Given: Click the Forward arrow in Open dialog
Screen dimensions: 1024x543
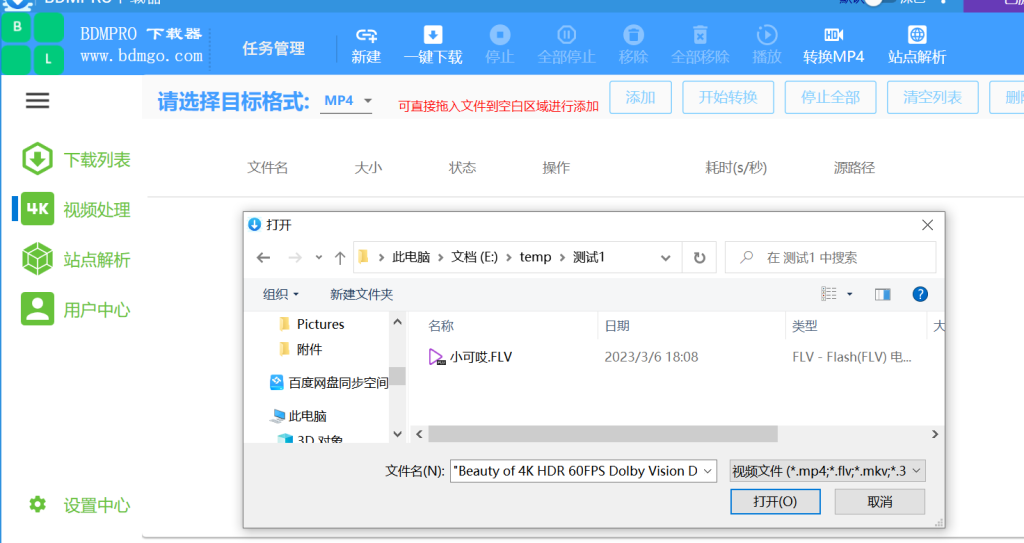Looking at the screenshot, I should 295,257.
